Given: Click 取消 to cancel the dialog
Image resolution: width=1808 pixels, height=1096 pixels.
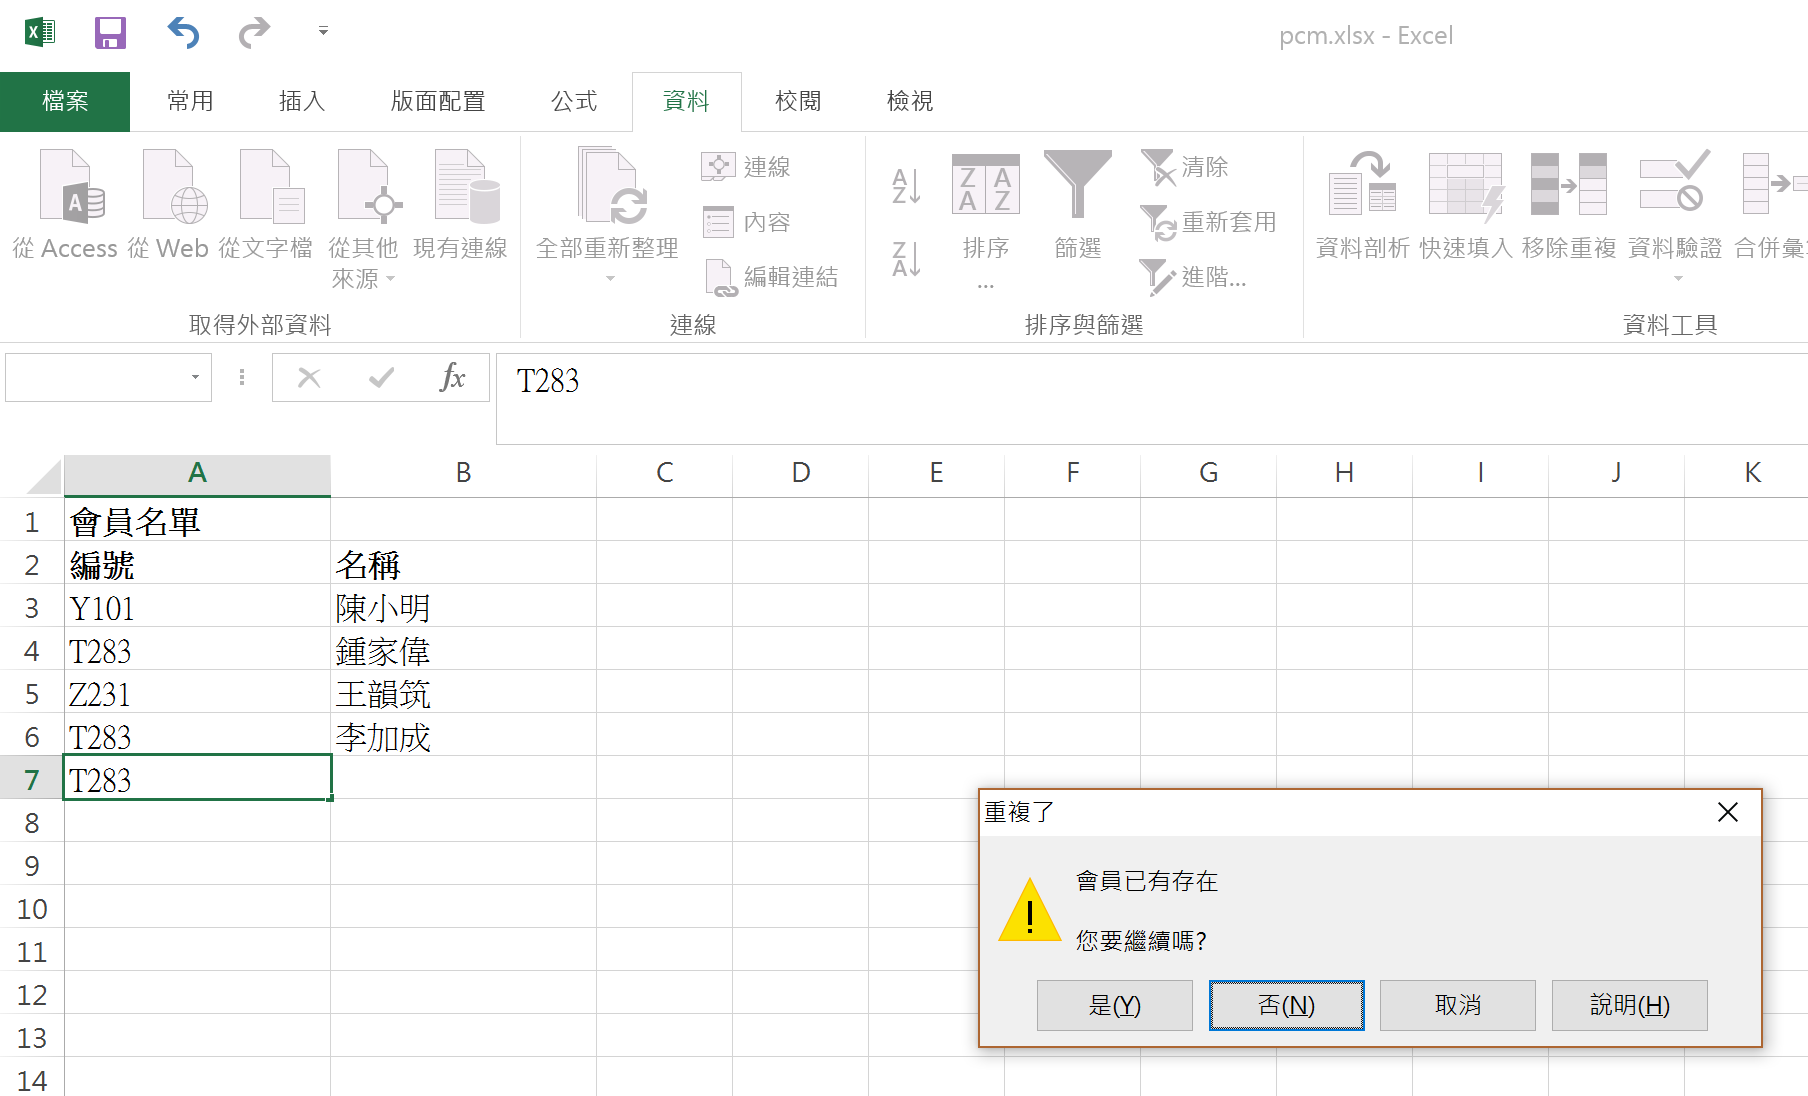Looking at the screenshot, I should pos(1456,1005).
